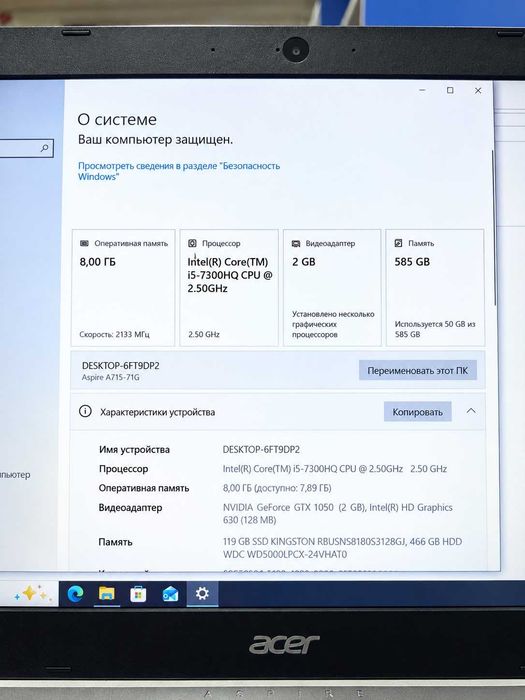The width and height of the screenshot is (525, 700).
Task: Click the Используется 50 GB из 585 GB text
Action: 435,329
